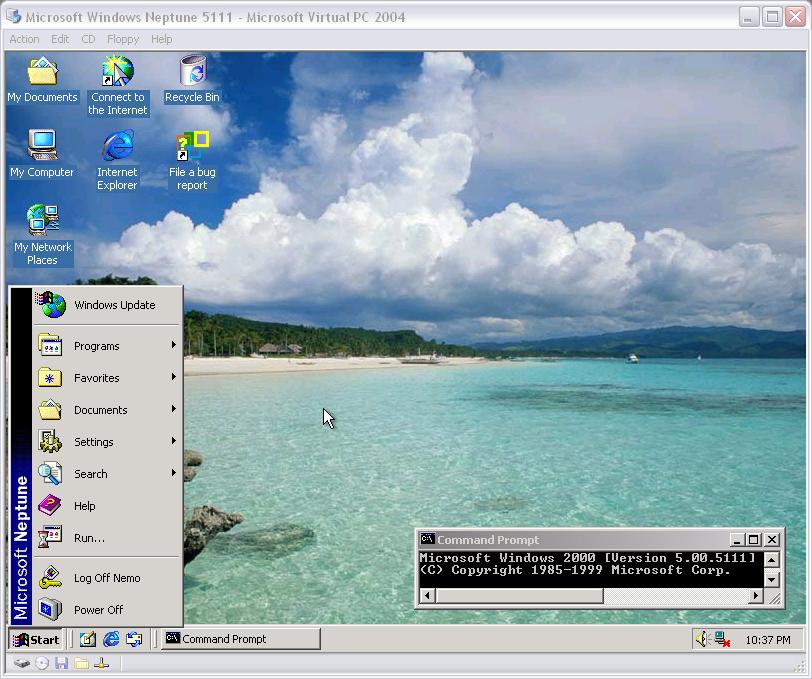The height and width of the screenshot is (679, 812).
Task: Open the Virtual PC Floppy menu
Action: 123,39
